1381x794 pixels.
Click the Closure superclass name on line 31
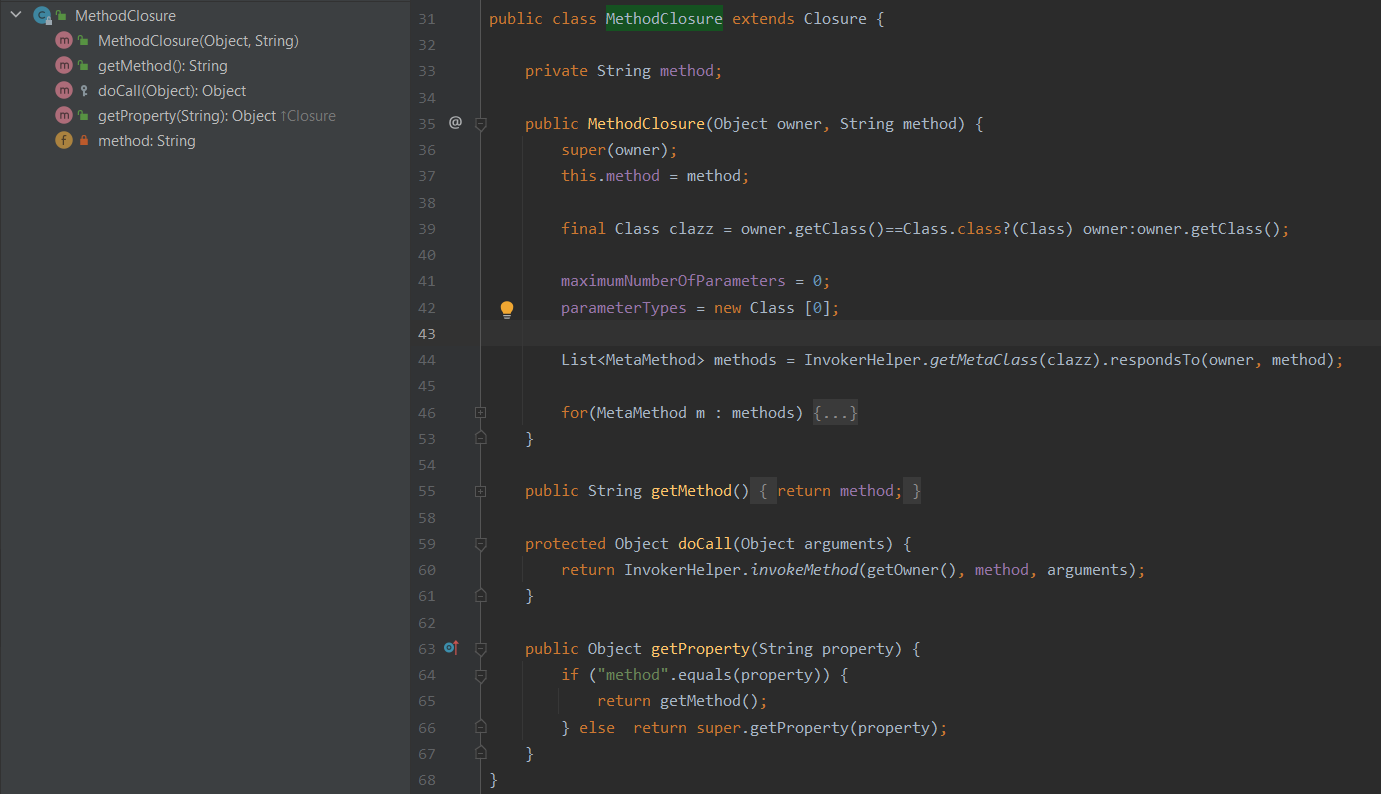coord(835,19)
